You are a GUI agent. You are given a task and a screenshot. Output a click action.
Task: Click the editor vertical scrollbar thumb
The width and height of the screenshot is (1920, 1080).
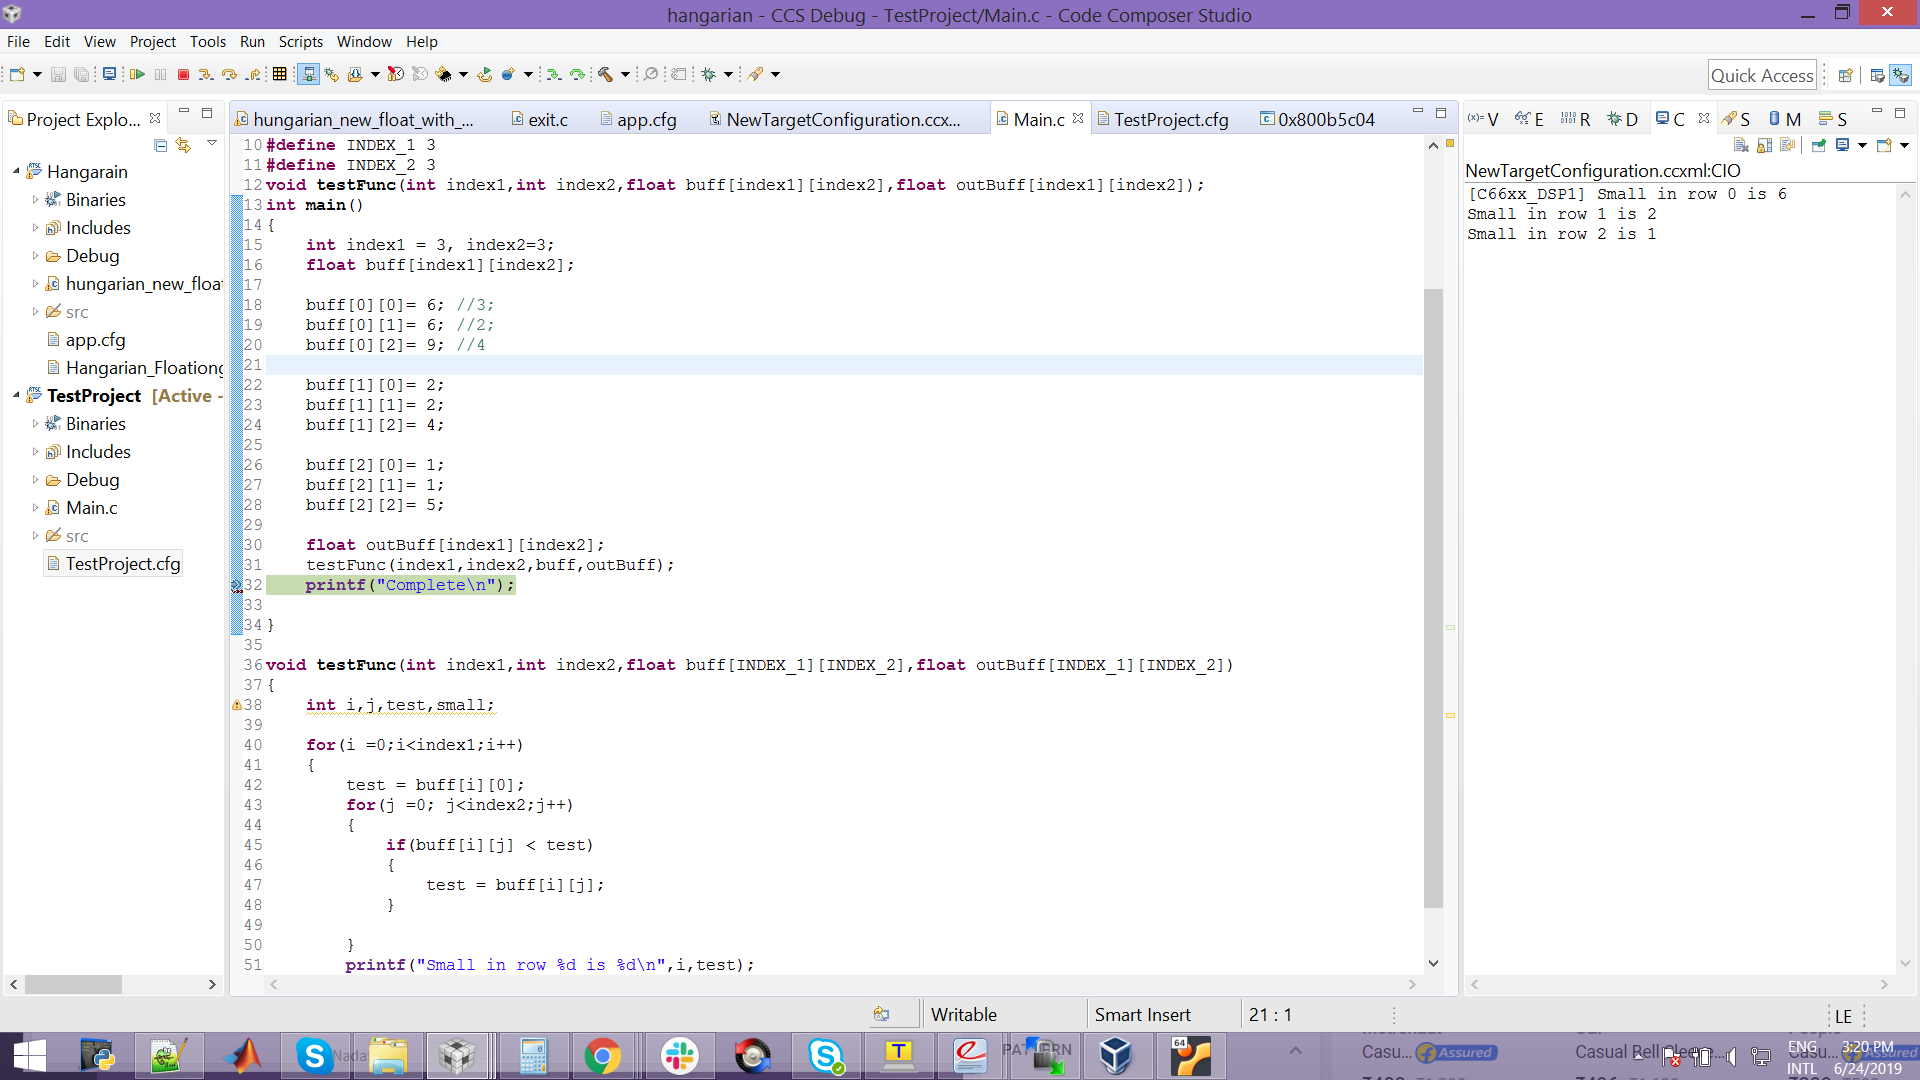click(1433, 600)
